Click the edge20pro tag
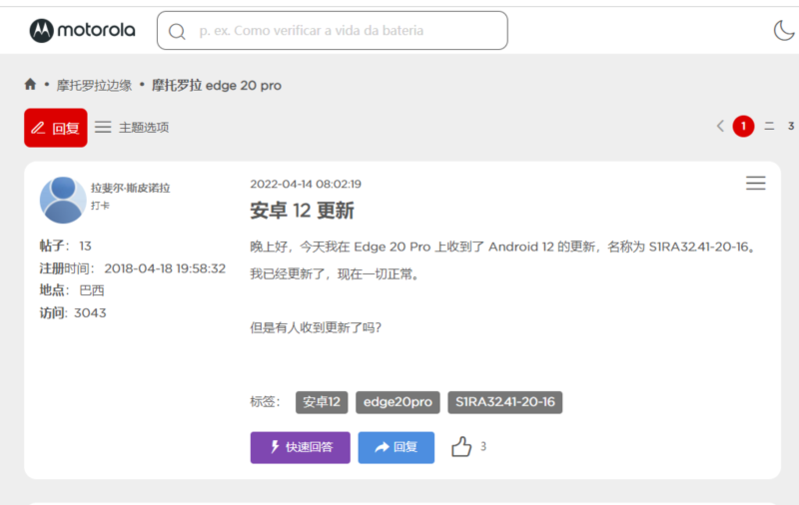 click(x=397, y=402)
